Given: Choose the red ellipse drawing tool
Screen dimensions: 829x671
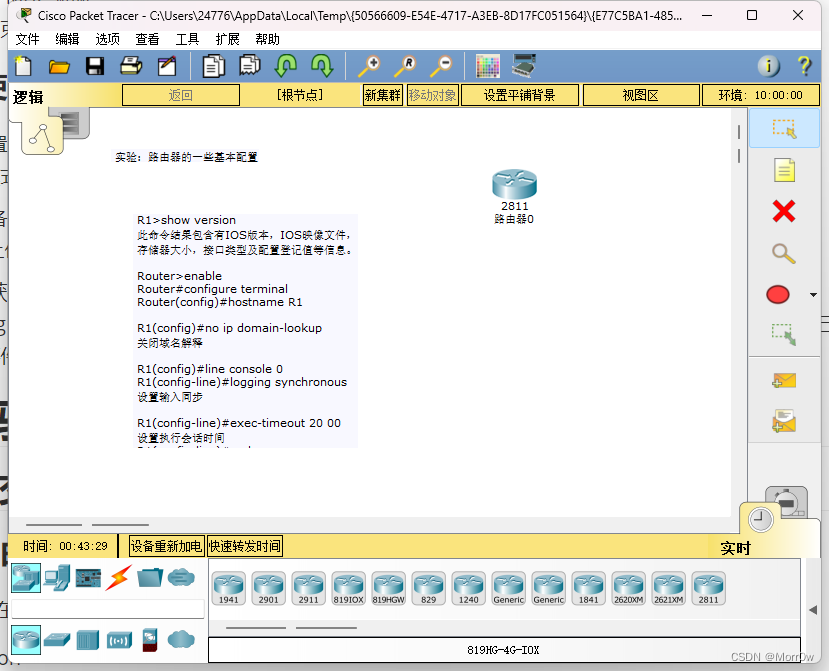Looking at the screenshot, I should [778, 295].
